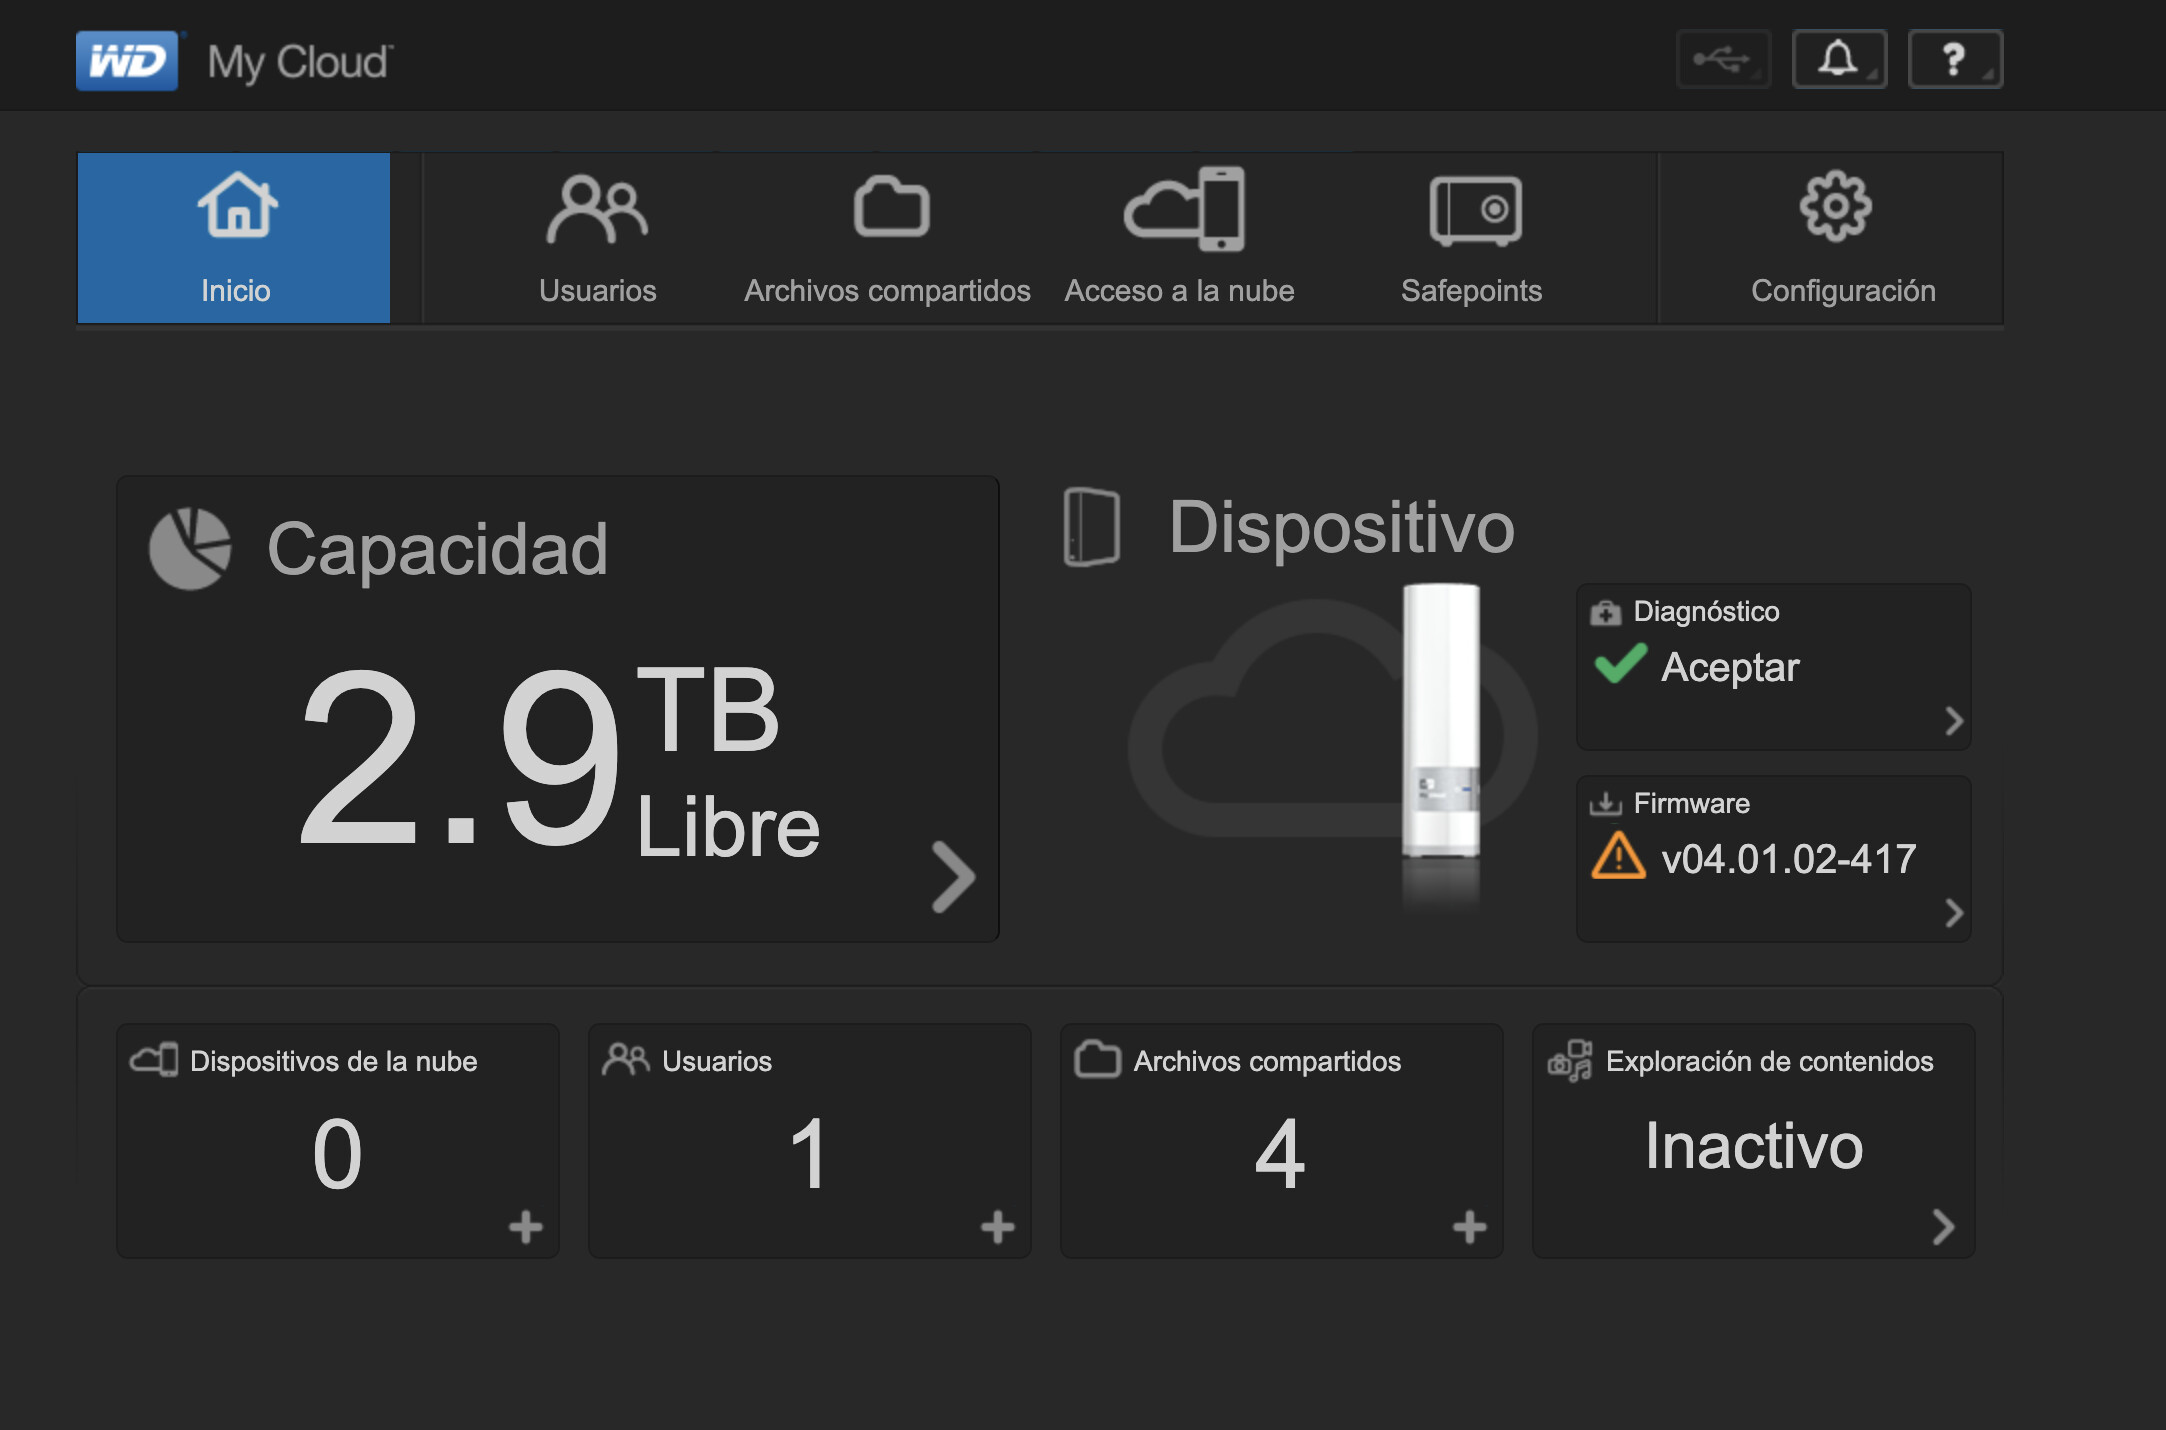Click the Usuarios tile people icon
The image size is (2166, 1430).
click(x=626, y=1060)
